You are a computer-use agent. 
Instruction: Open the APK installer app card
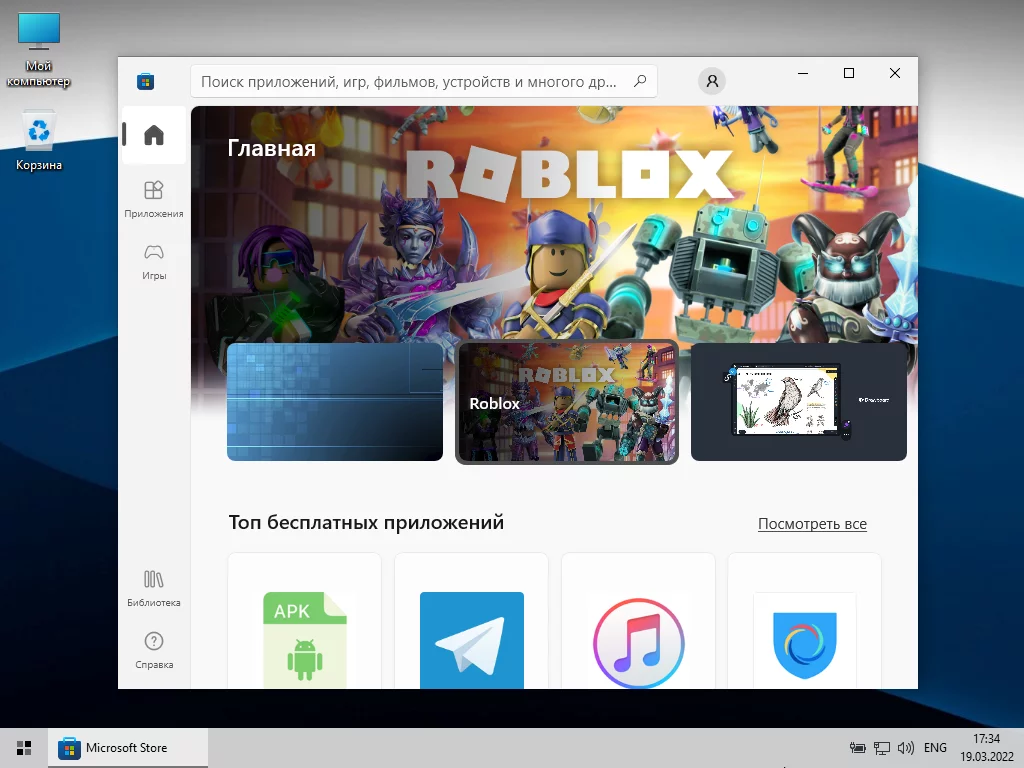tap(304, 621)
